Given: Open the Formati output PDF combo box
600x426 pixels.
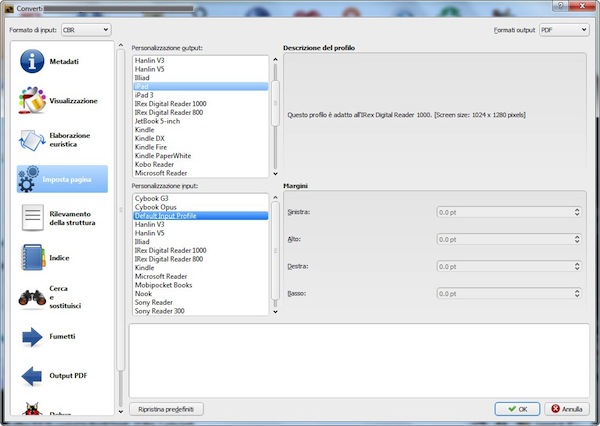Looking at the screenshot, I should 564,30.
